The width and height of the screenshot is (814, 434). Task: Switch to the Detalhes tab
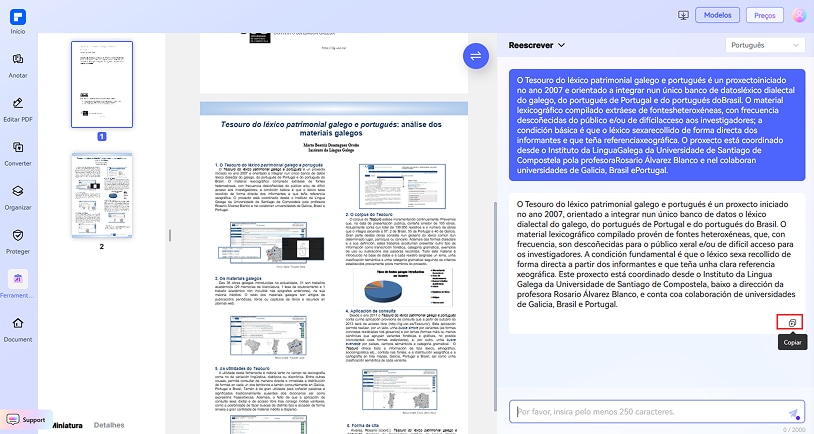coord(109,425)
